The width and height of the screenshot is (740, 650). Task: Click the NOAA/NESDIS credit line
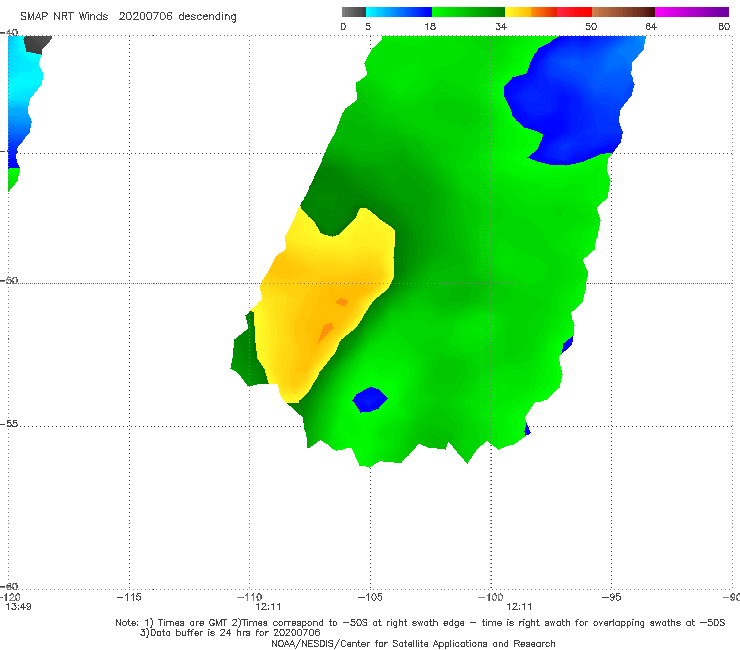[x=413, y=643]
